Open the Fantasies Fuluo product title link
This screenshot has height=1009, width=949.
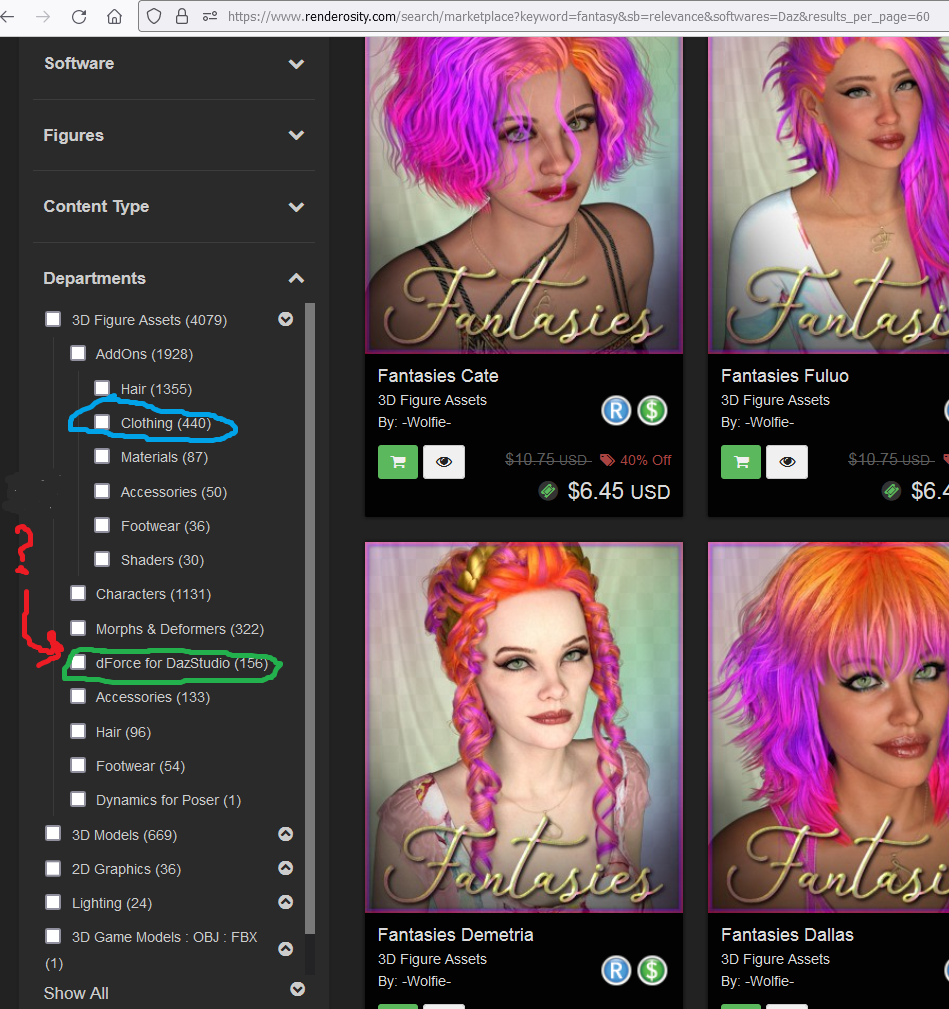pos(784,376)
